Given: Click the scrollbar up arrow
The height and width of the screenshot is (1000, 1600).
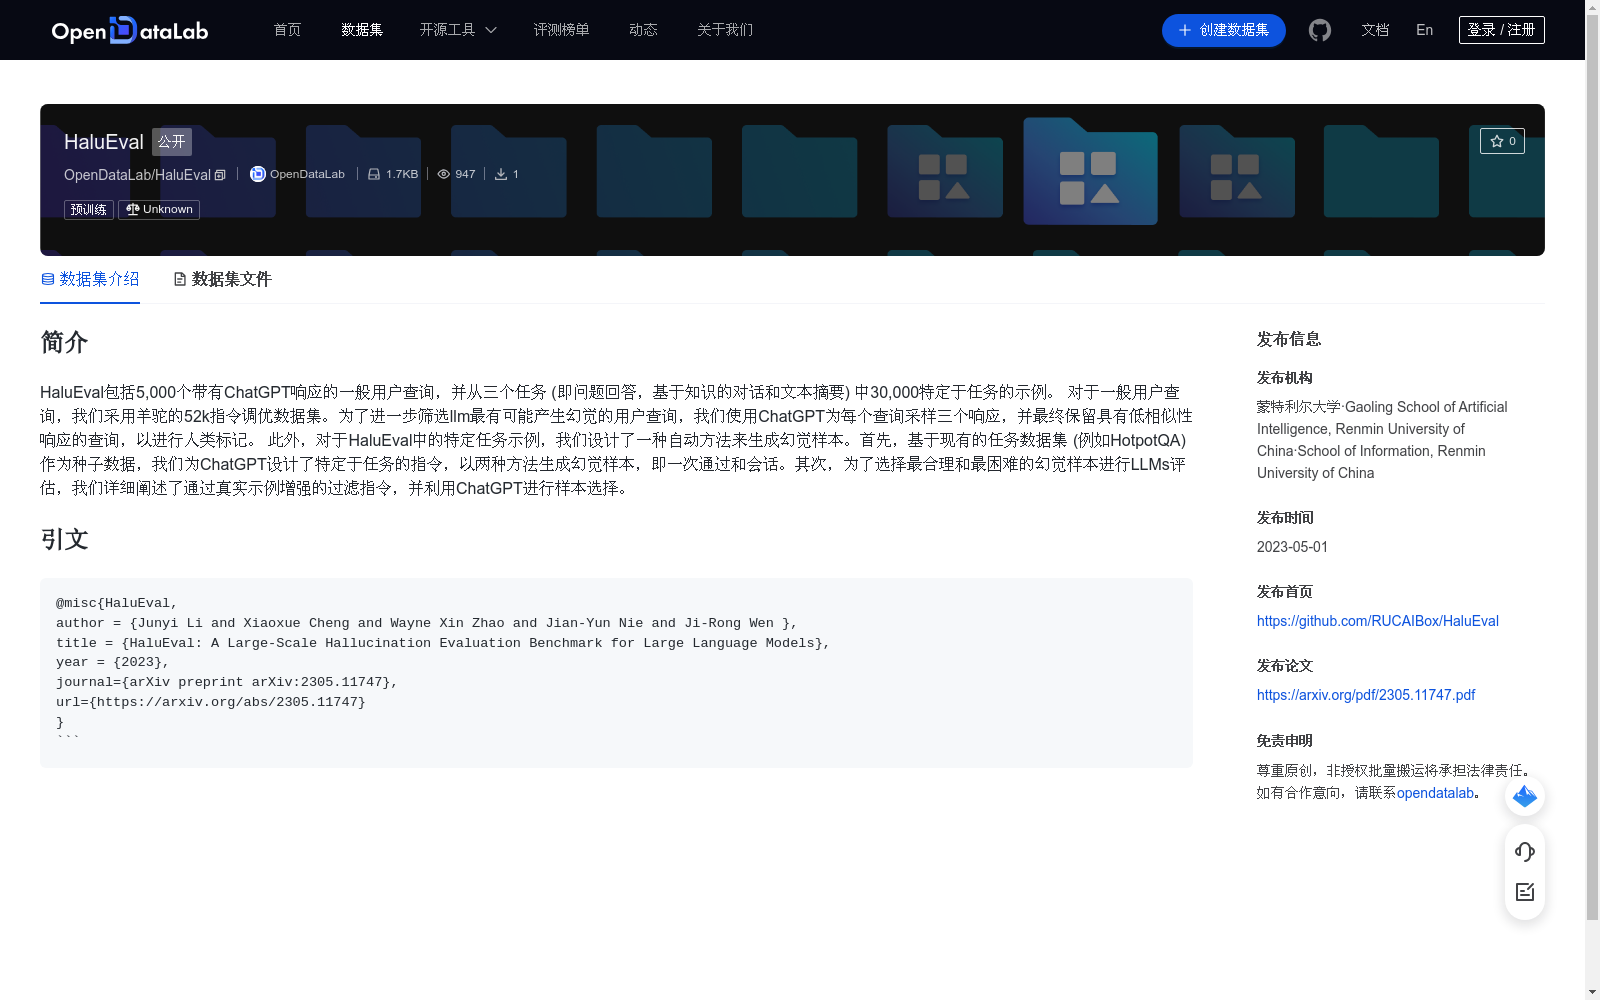Looking at the screenshot, I should [1592, 7].
